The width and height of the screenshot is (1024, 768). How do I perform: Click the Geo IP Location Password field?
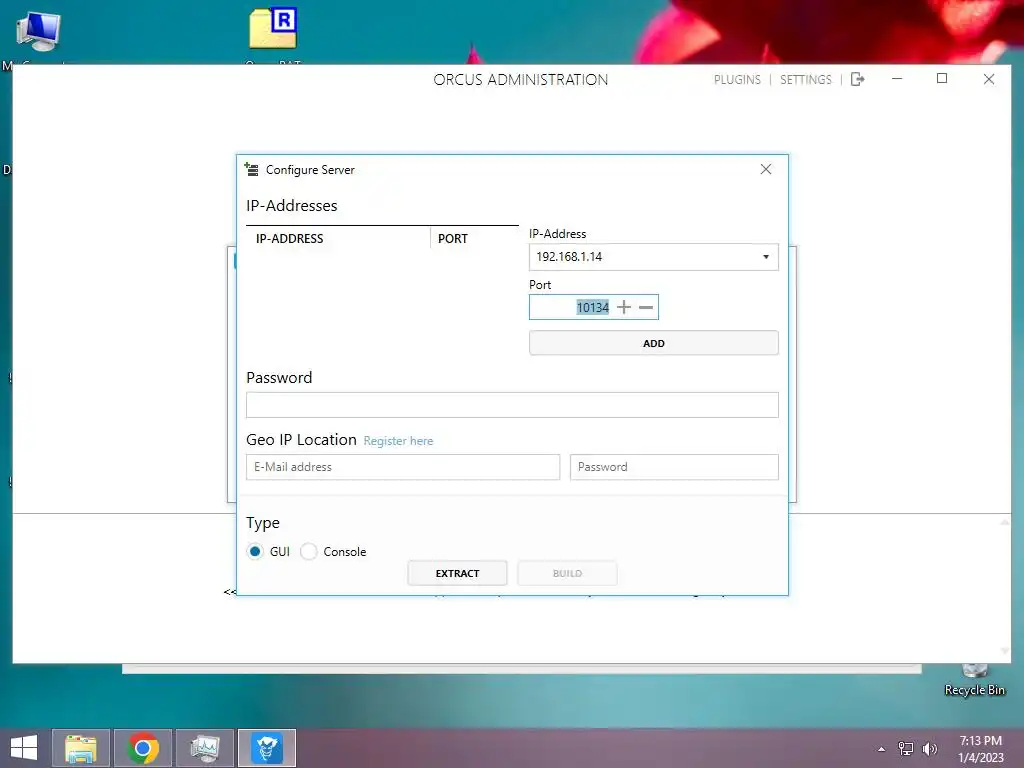tap(674, 467)
